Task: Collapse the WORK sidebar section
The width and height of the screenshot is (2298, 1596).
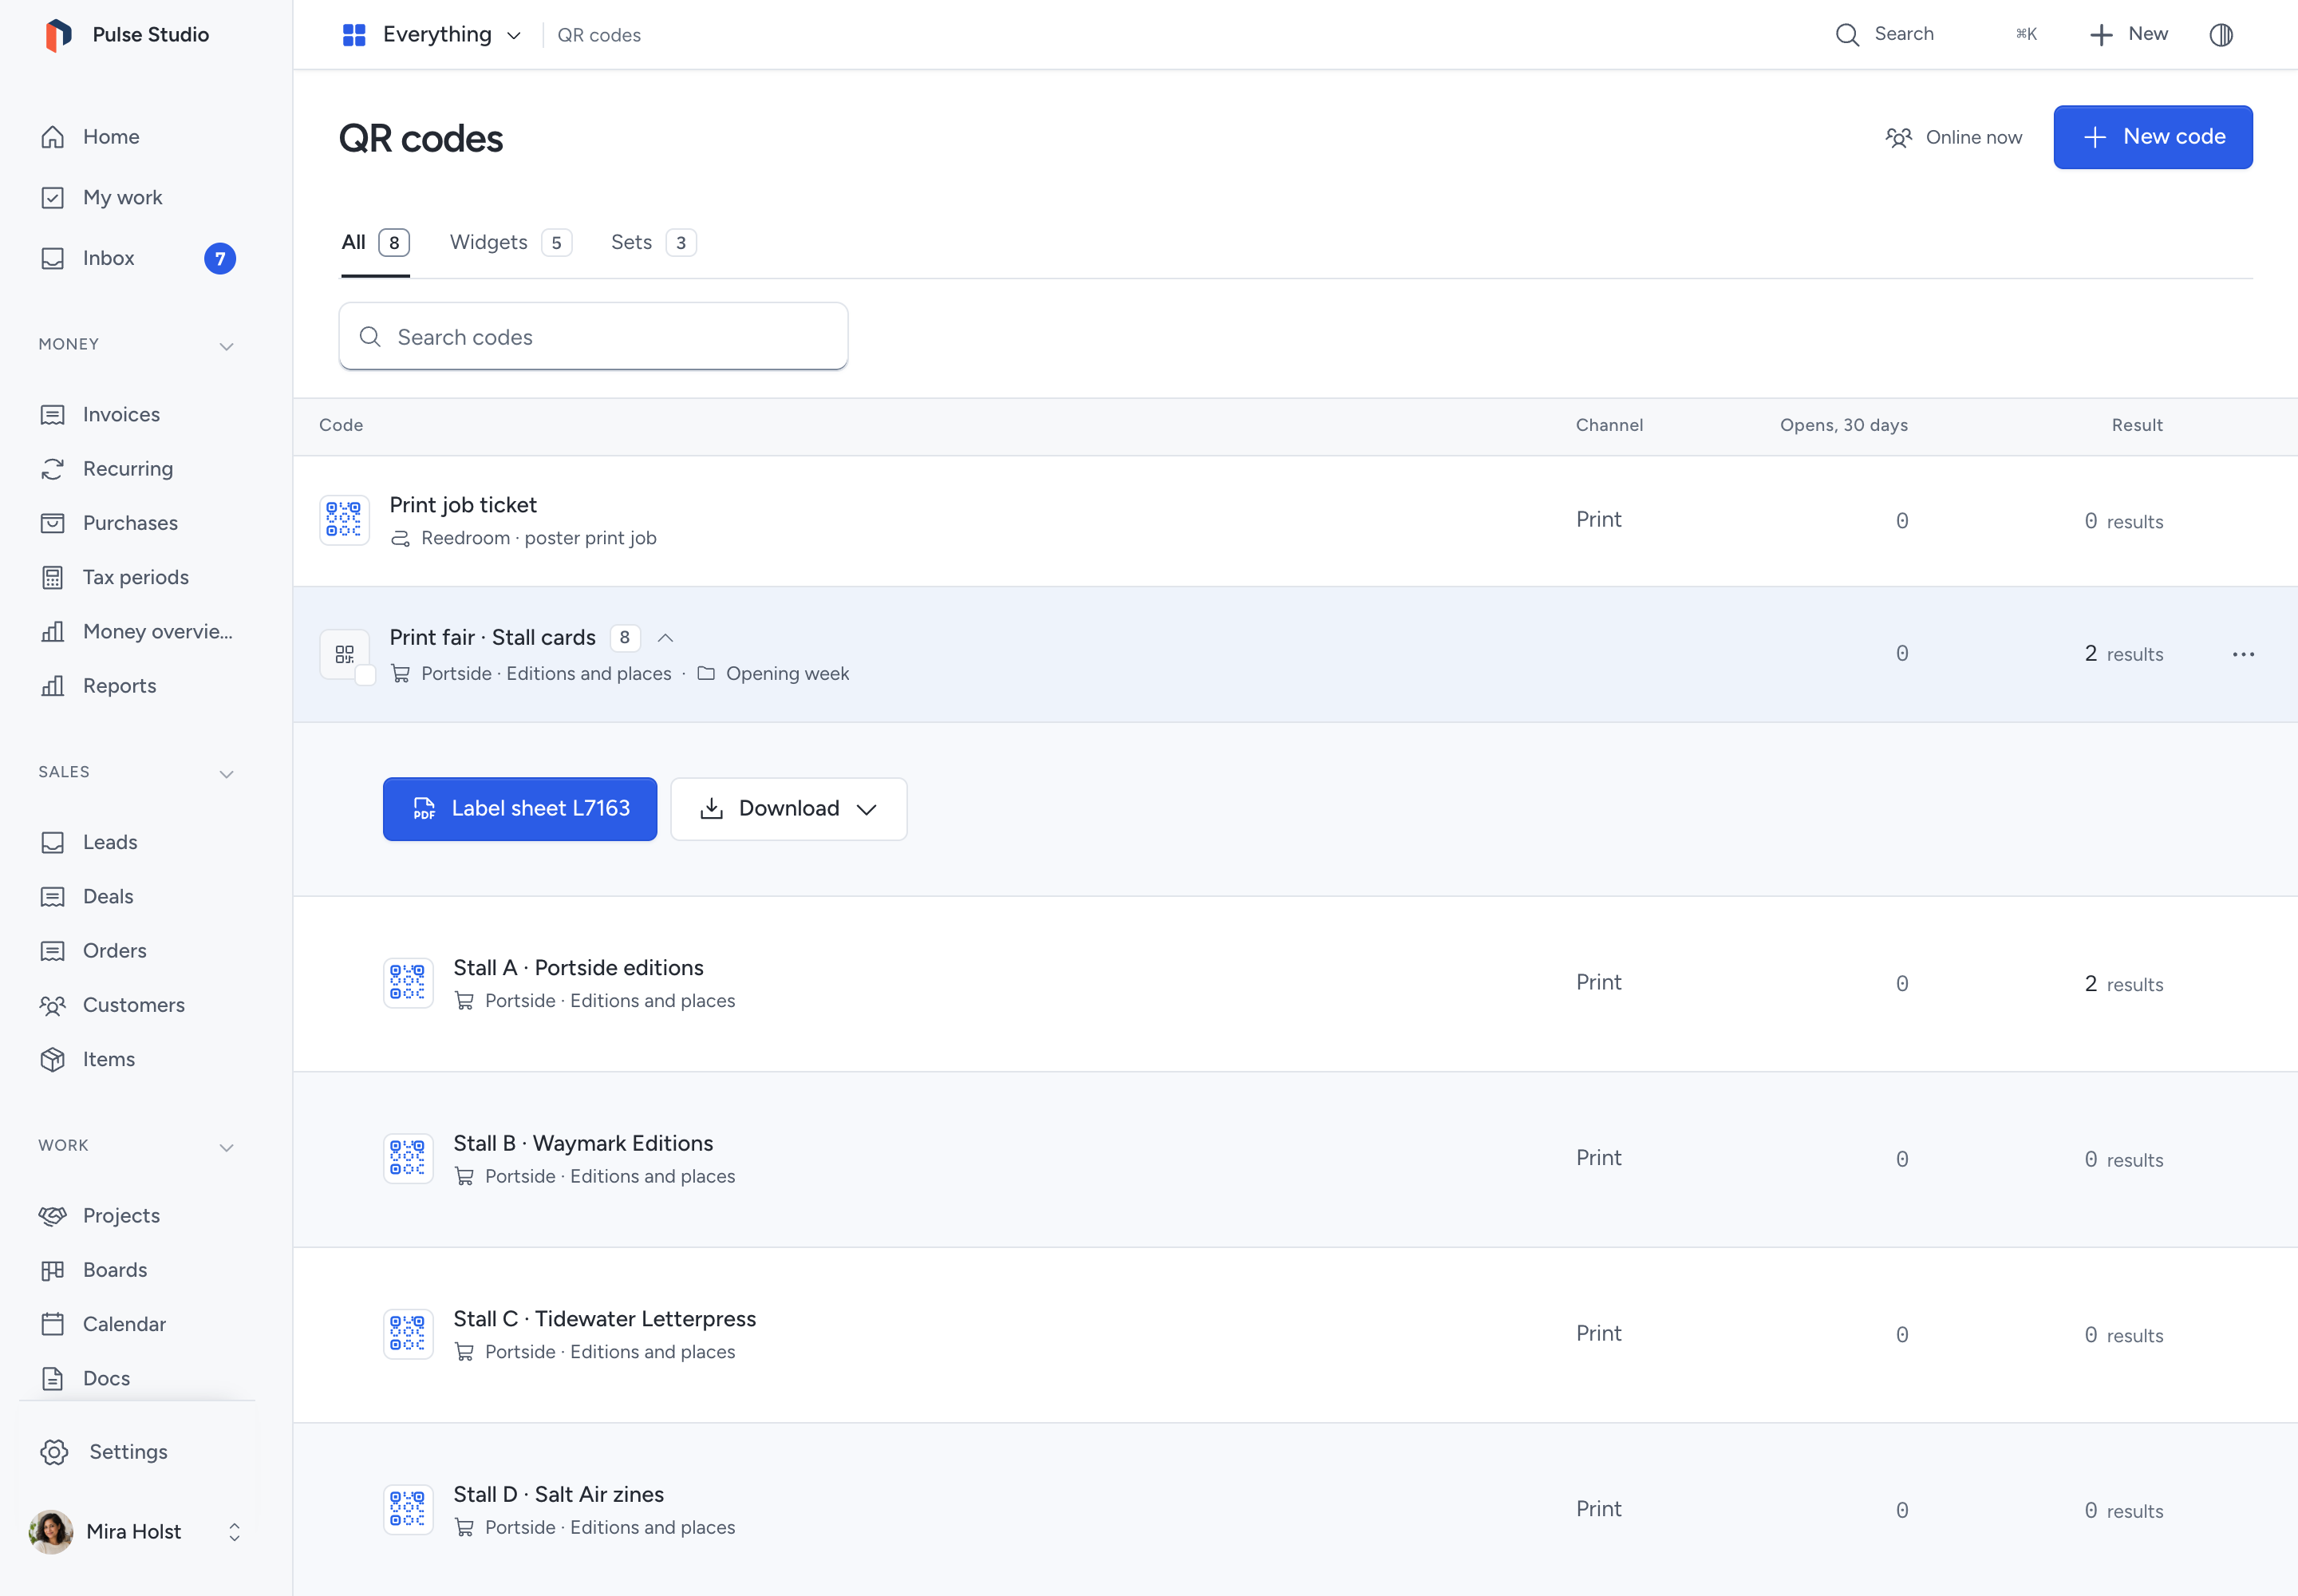Action: (x=227, y=1147)
